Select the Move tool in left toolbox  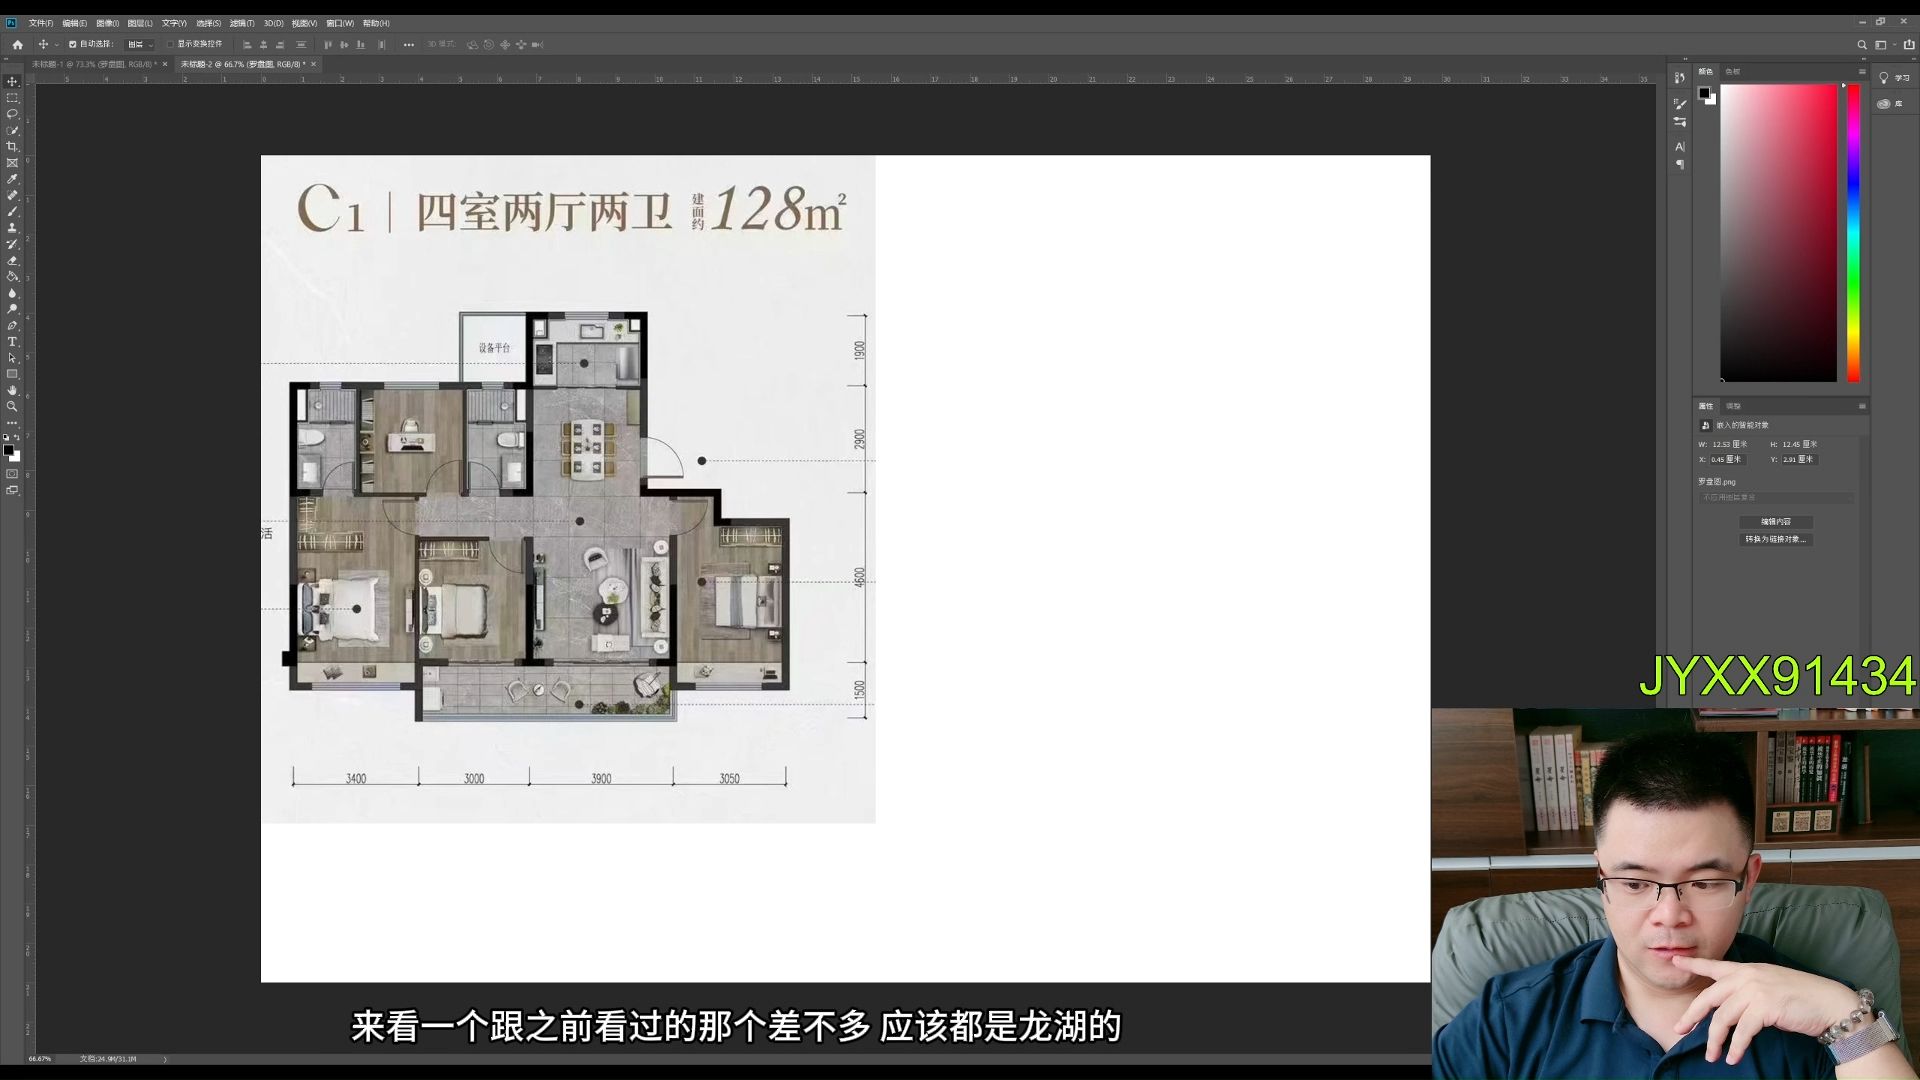12,82
